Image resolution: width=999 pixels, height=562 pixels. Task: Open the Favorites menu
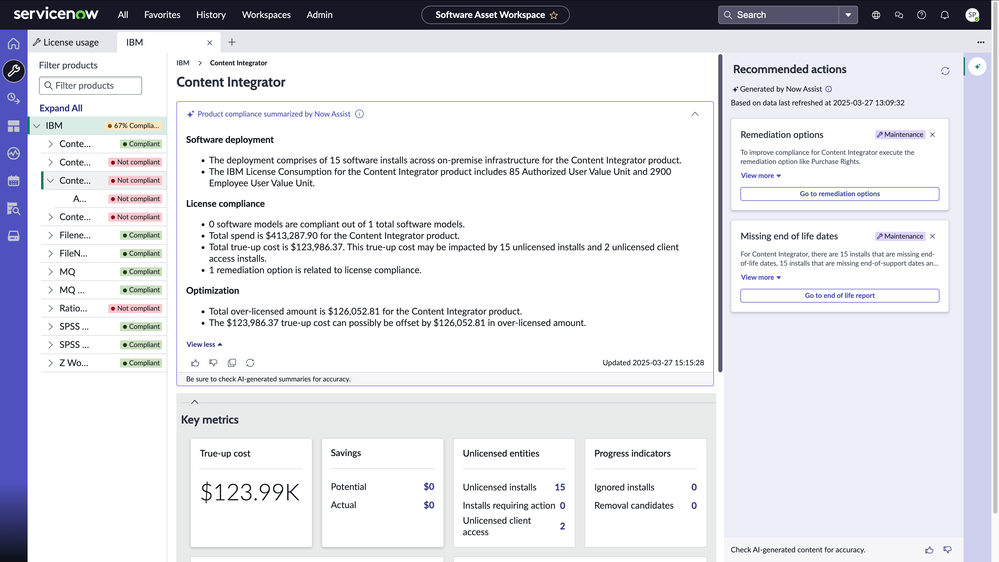162,15
